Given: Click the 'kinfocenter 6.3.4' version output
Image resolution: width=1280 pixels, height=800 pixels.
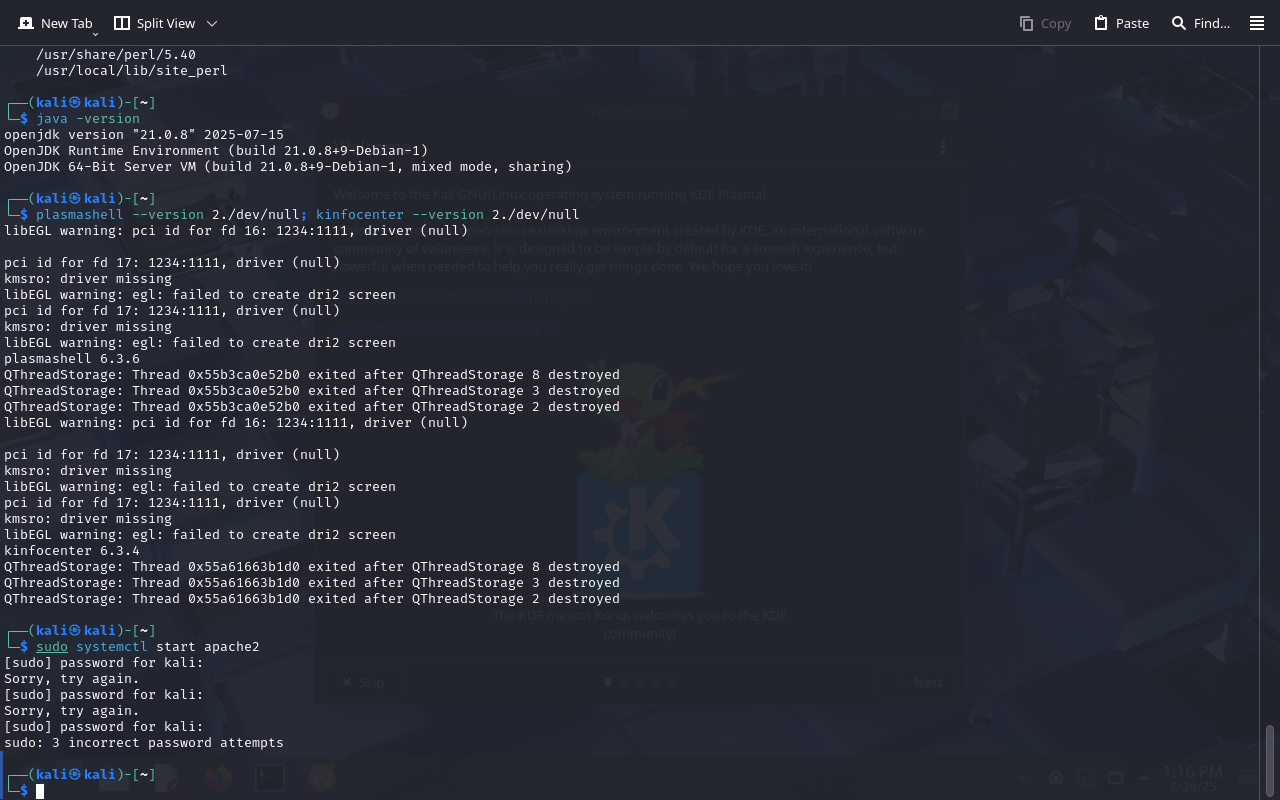Looking at the screenshot, I should 72,551.
